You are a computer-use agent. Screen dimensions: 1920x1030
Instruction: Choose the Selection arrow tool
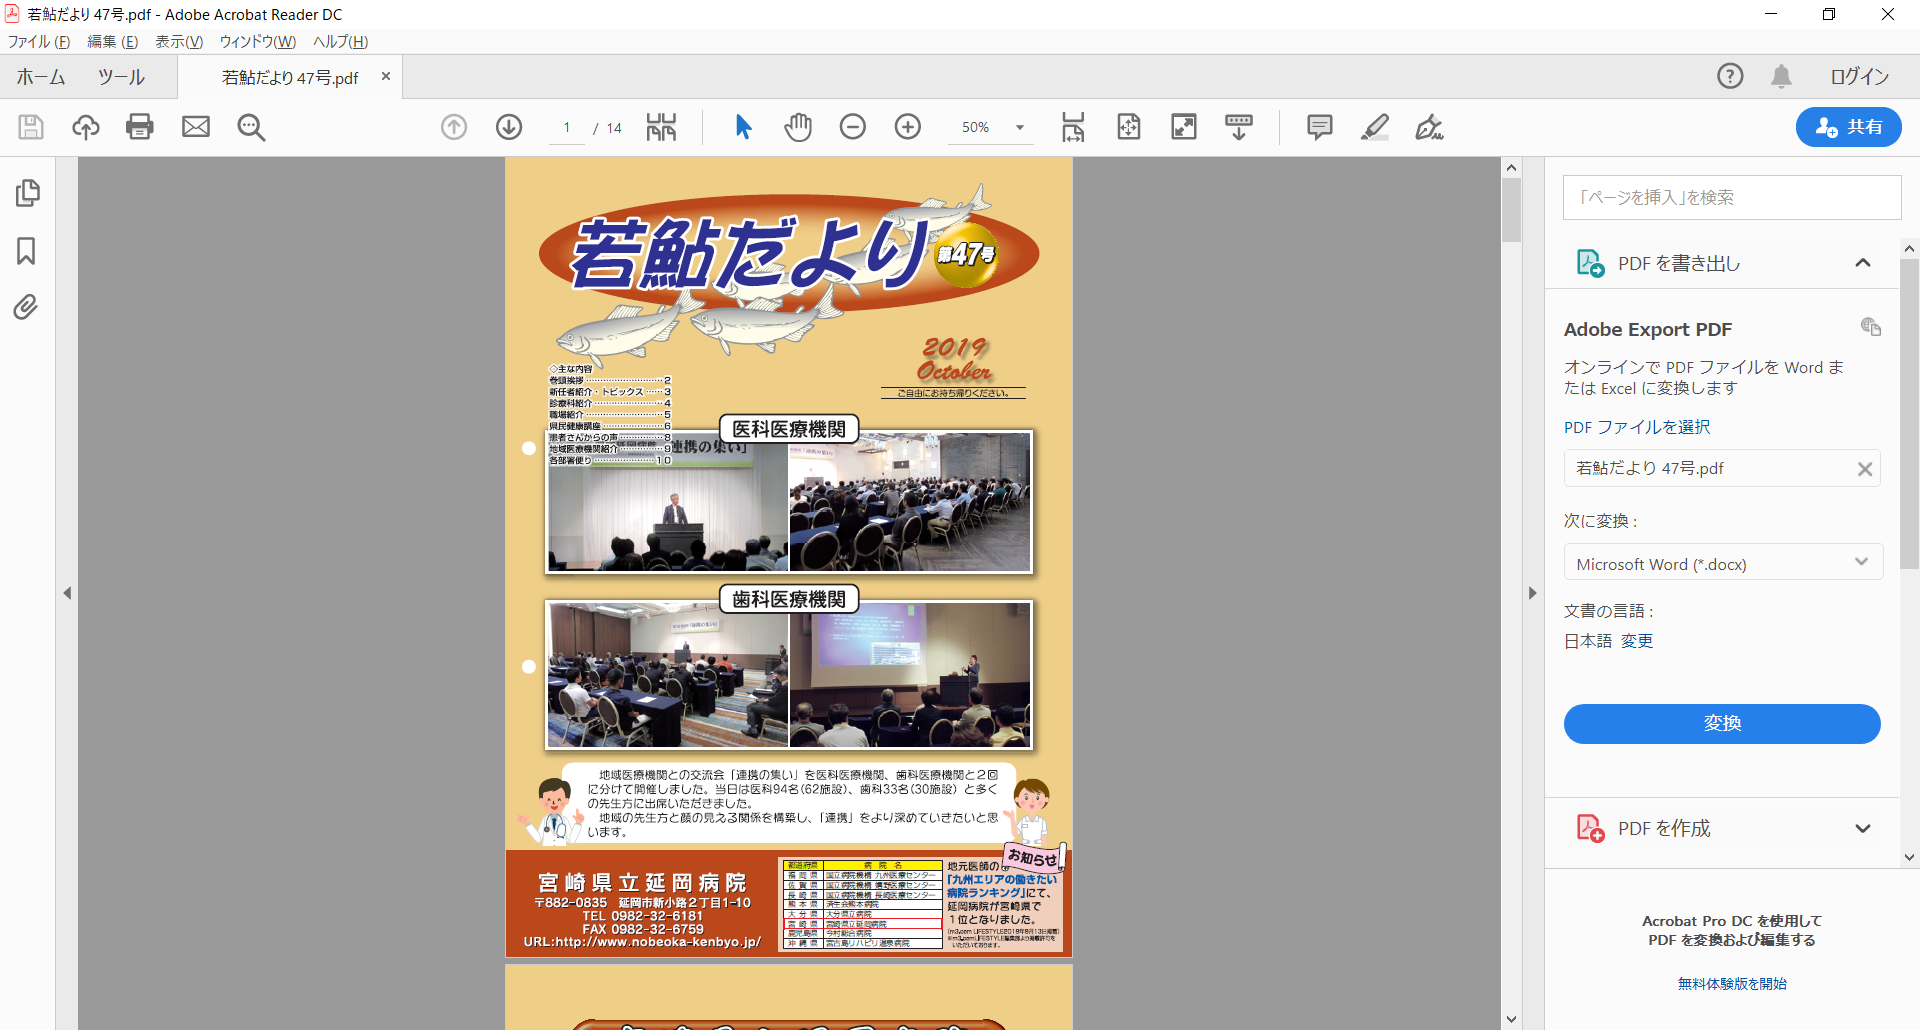(x=743, y=127)
